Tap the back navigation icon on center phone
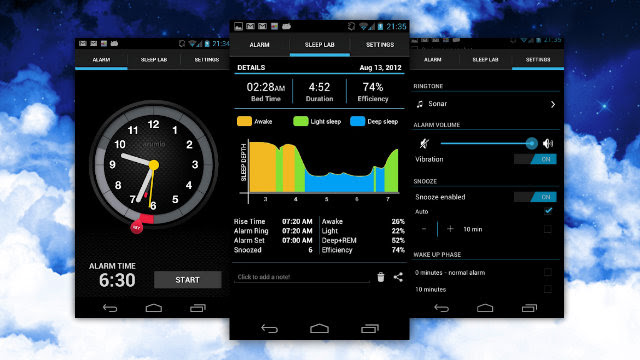 click(x=269, y=329)
